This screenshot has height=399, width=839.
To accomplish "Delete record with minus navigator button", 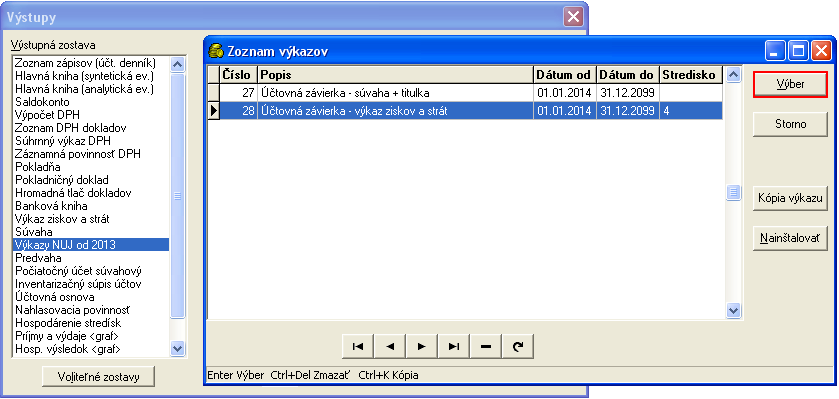I will coord(486,347).
